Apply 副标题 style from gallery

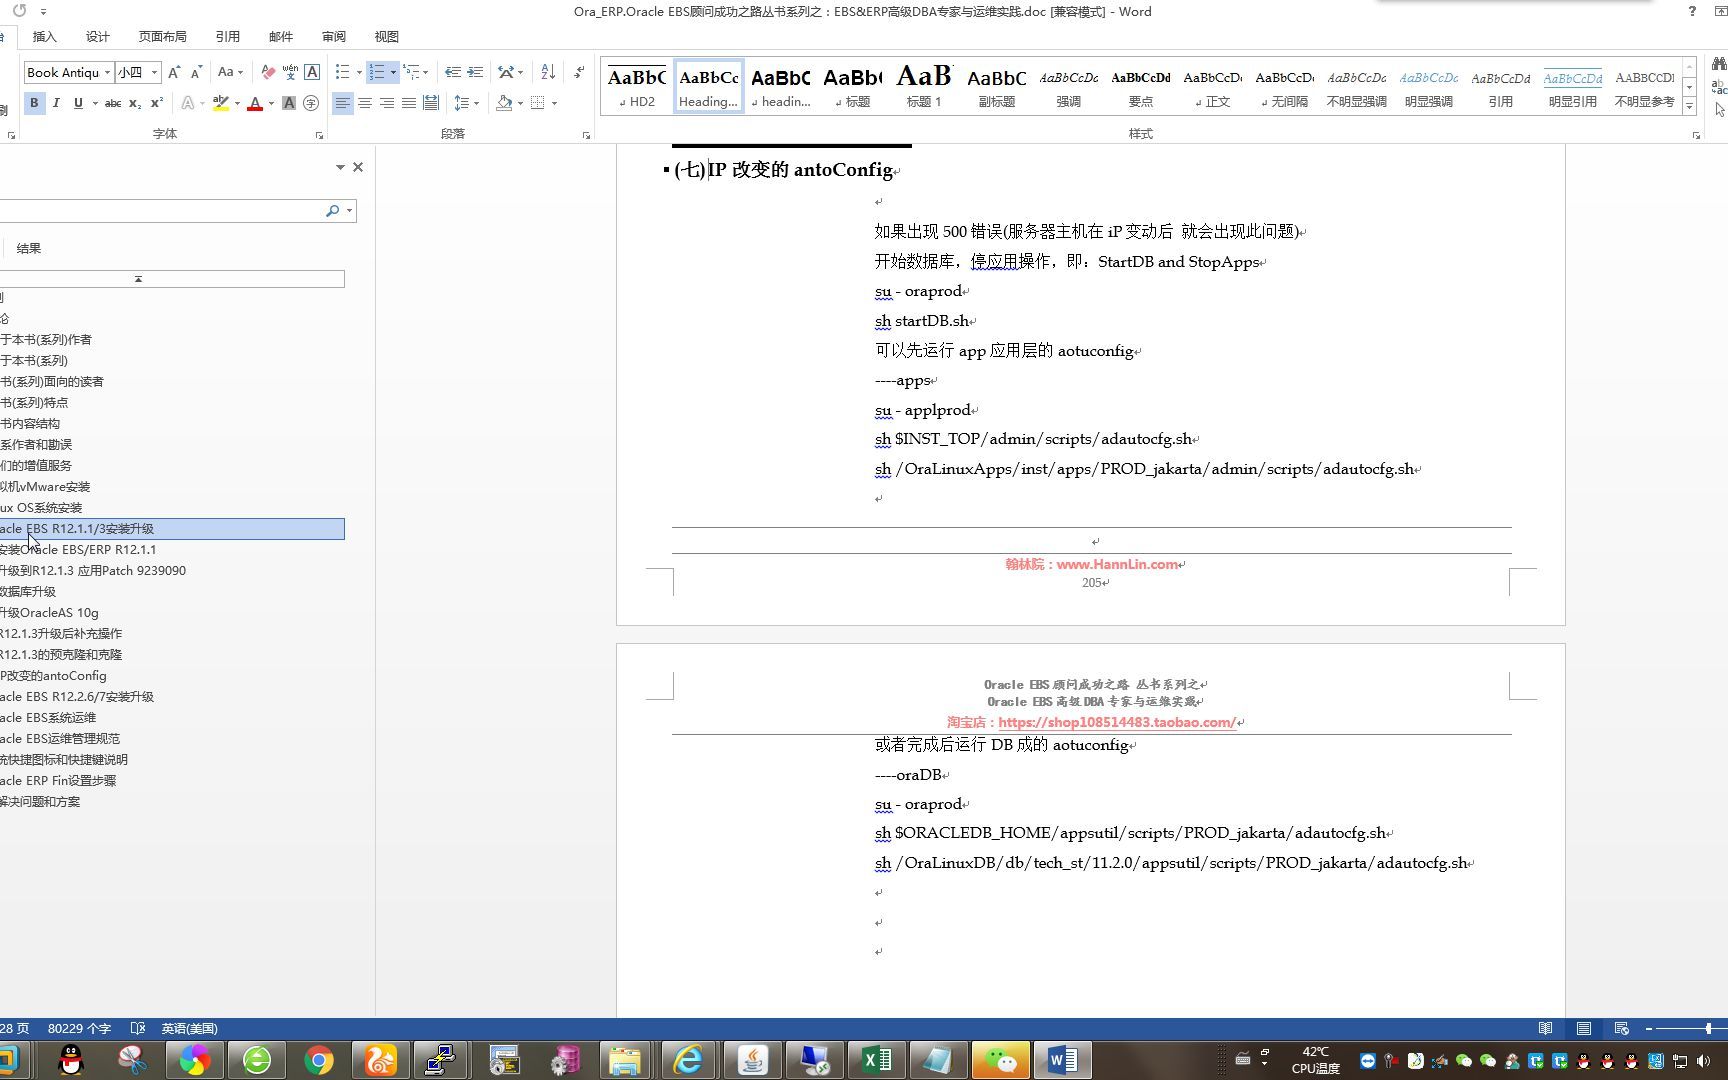pyautogui.click(x=996, y=86)
